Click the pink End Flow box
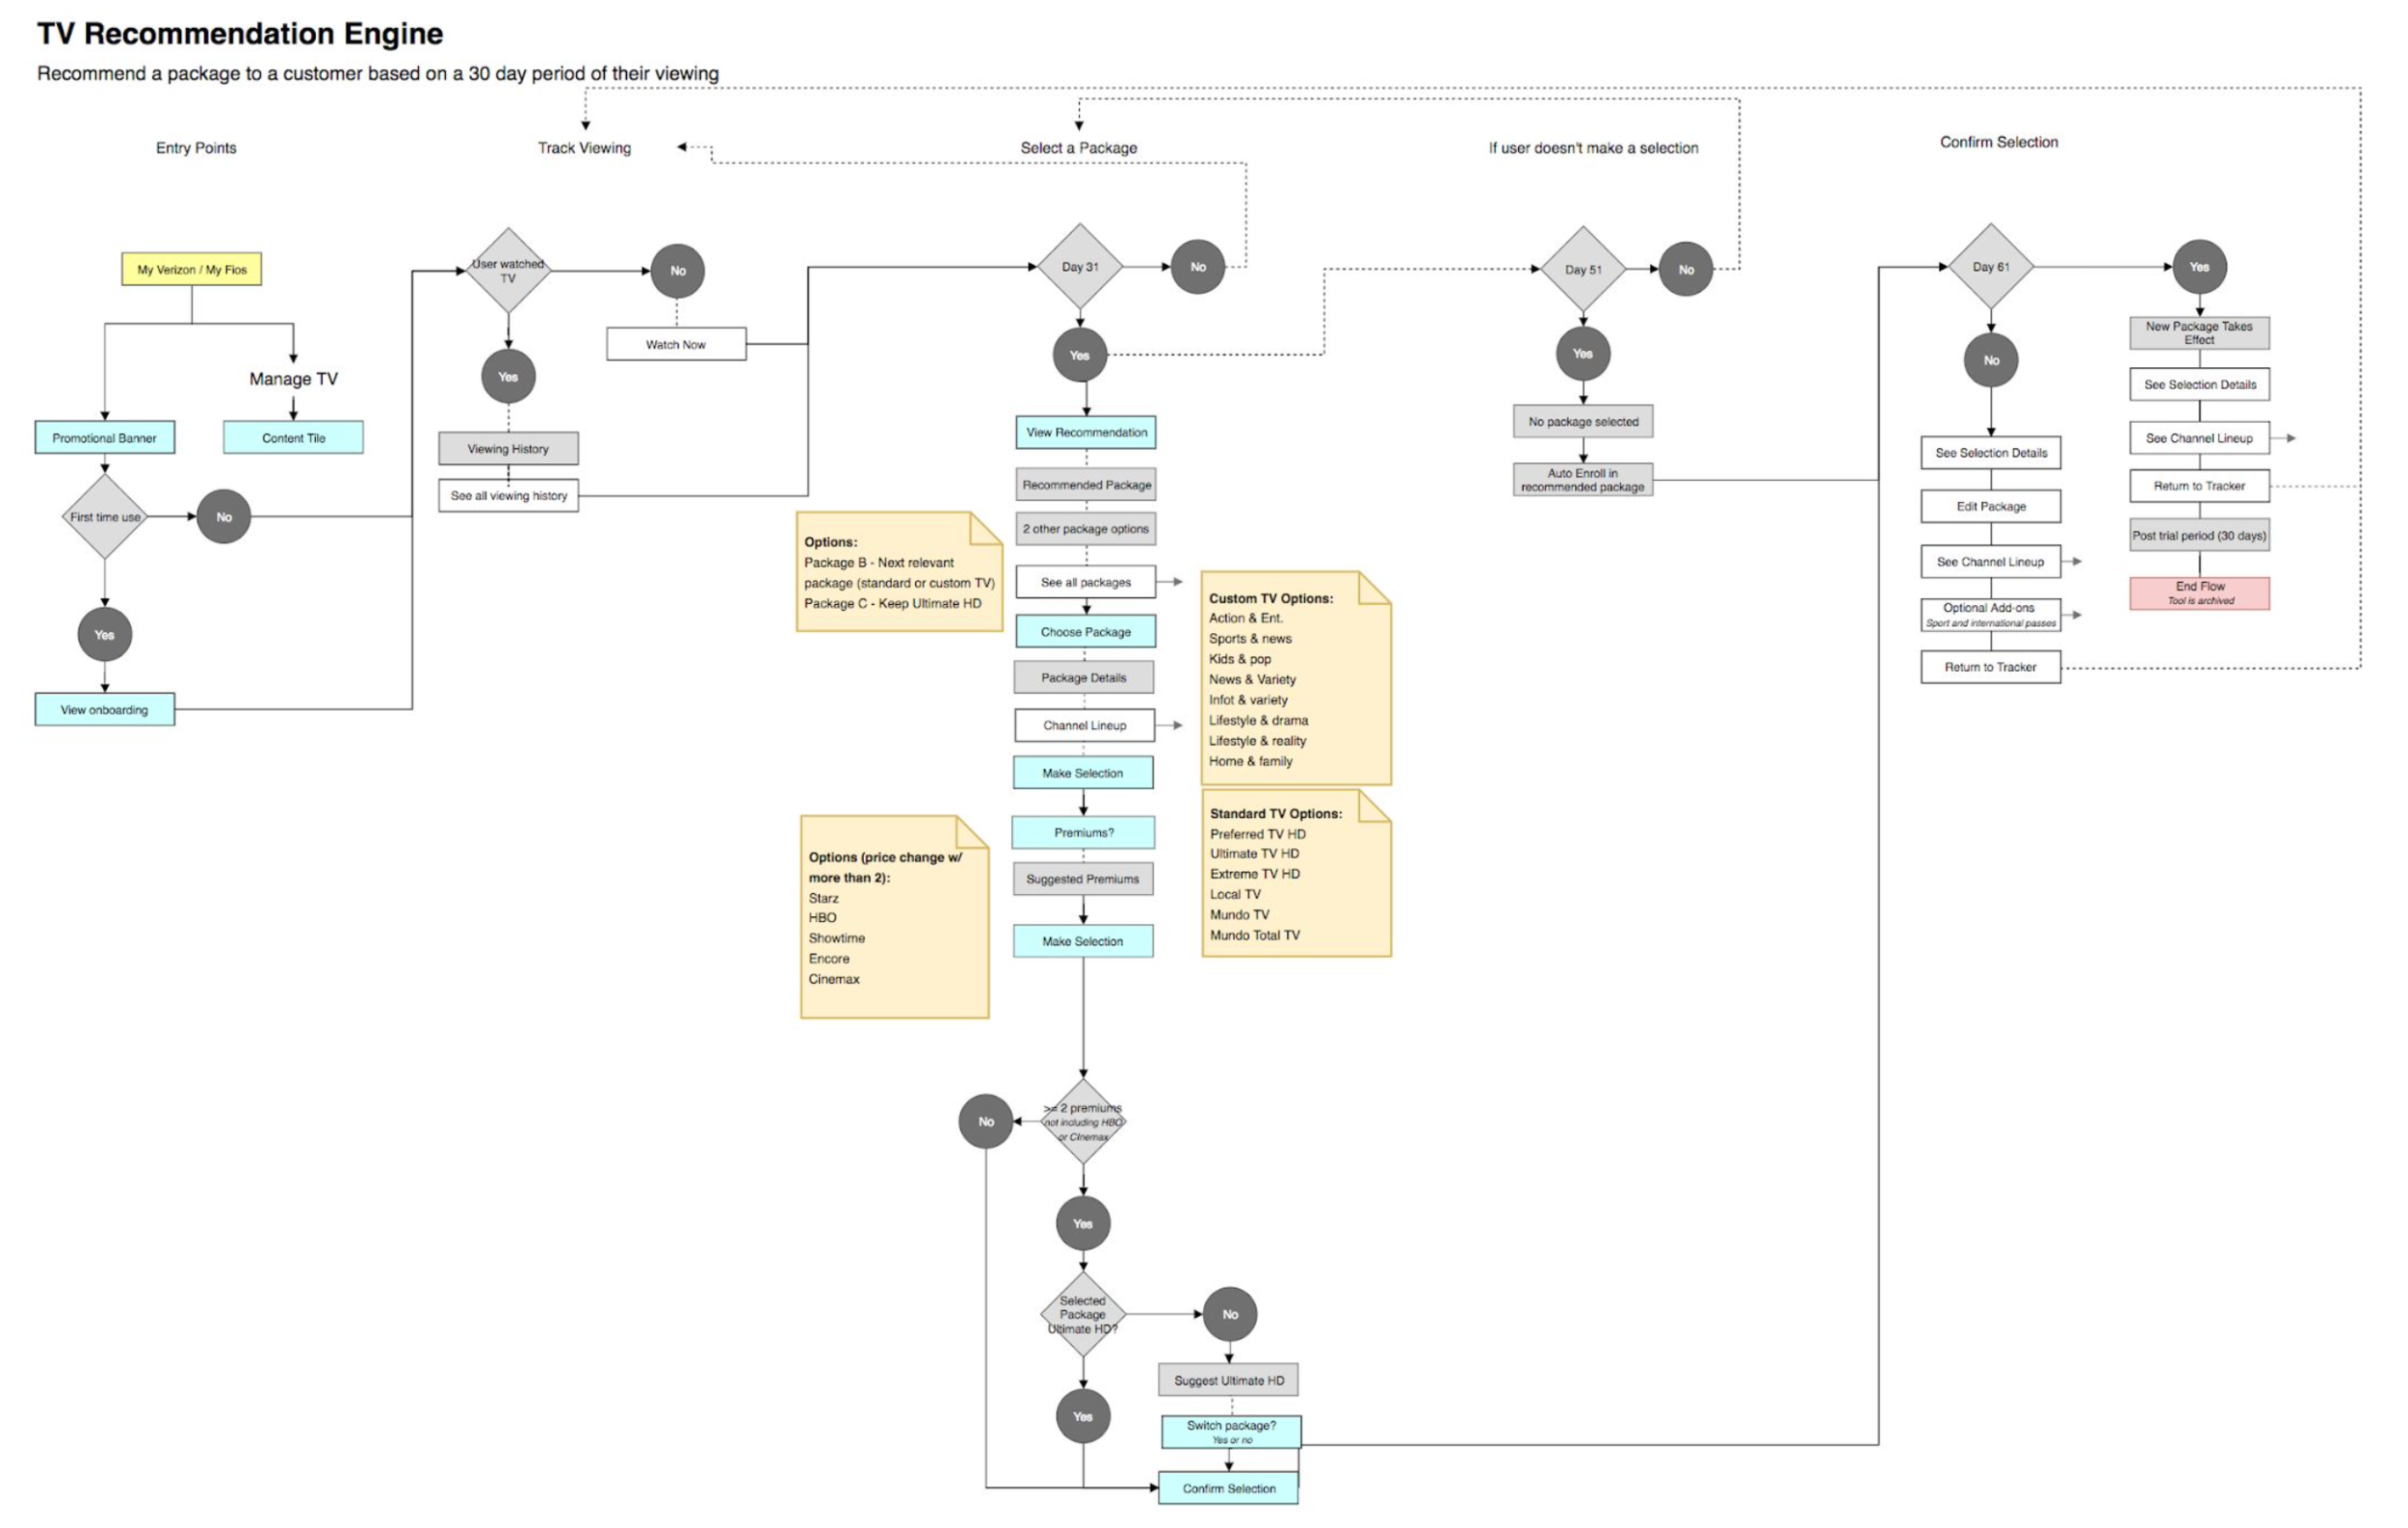 (x=2199, y=593)
